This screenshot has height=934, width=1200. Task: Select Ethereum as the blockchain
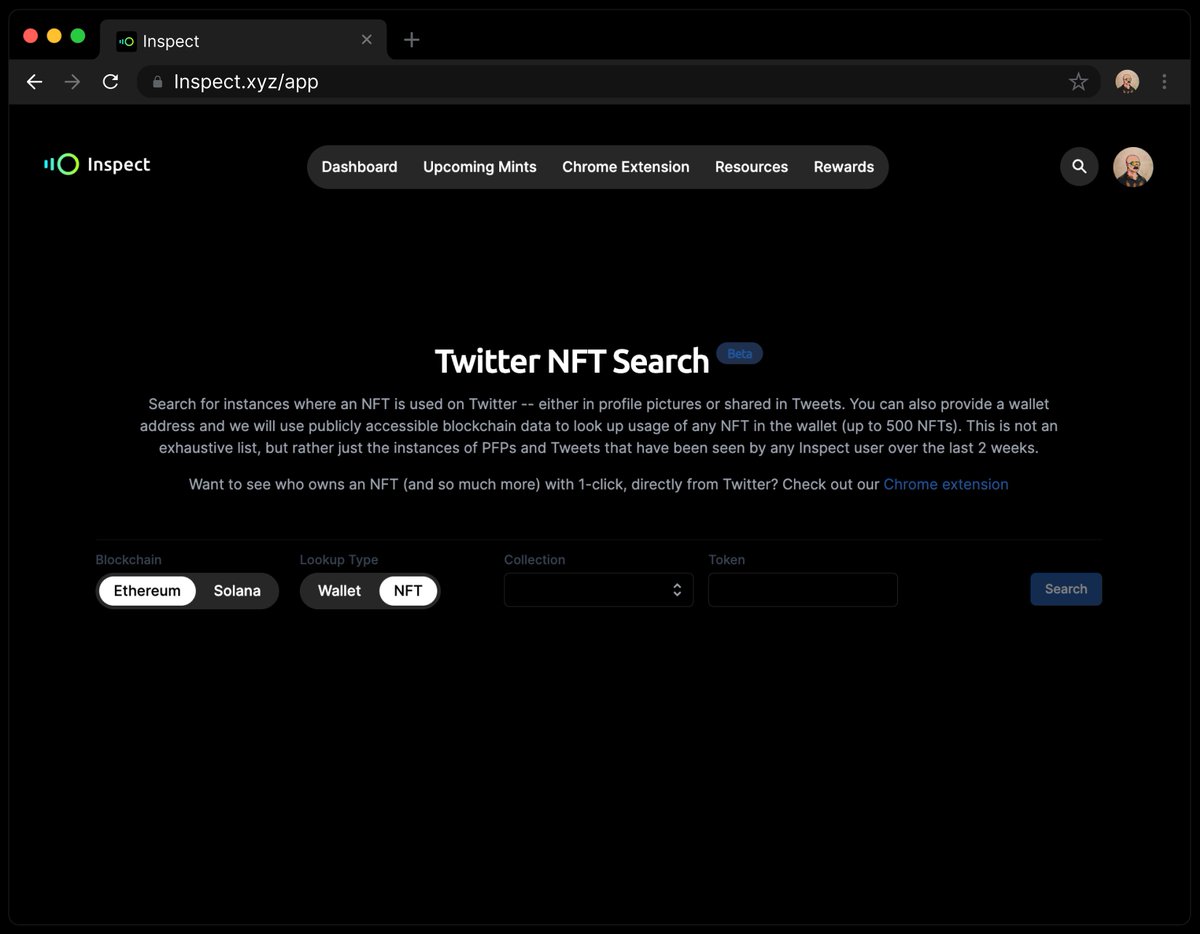pyautogui.click(x=147, y=591)
